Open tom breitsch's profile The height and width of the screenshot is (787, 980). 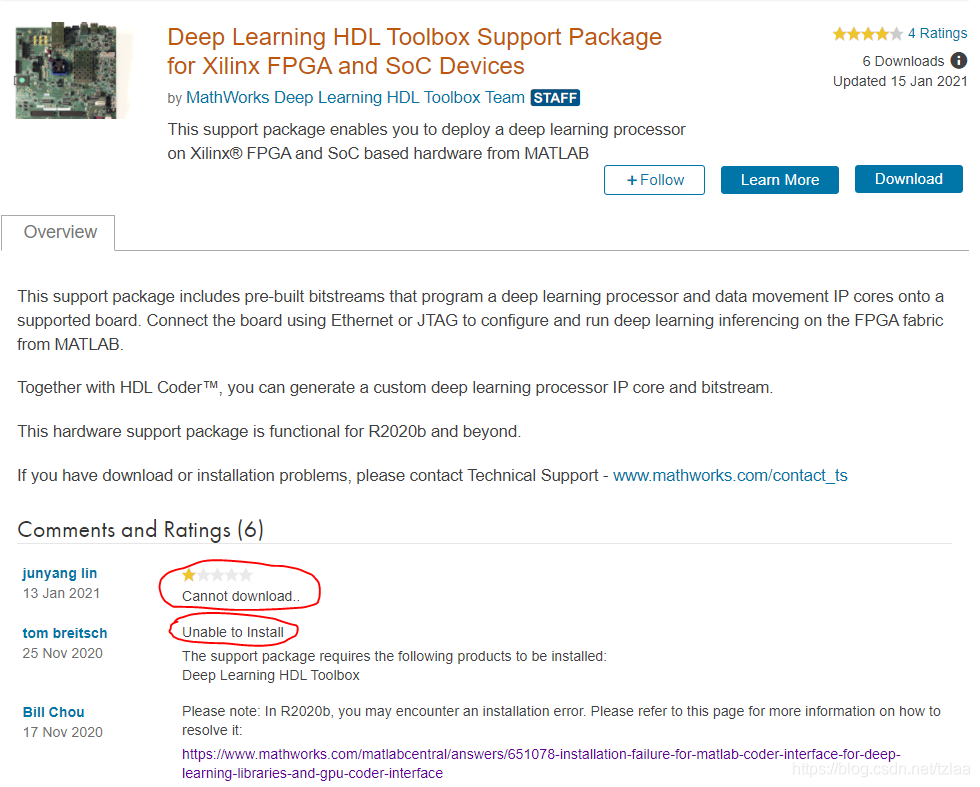tap(65, 633)
